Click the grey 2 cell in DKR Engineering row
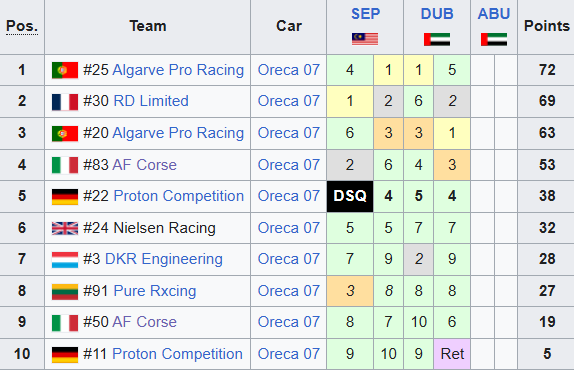The image size is (574, 377). point(418,259)
